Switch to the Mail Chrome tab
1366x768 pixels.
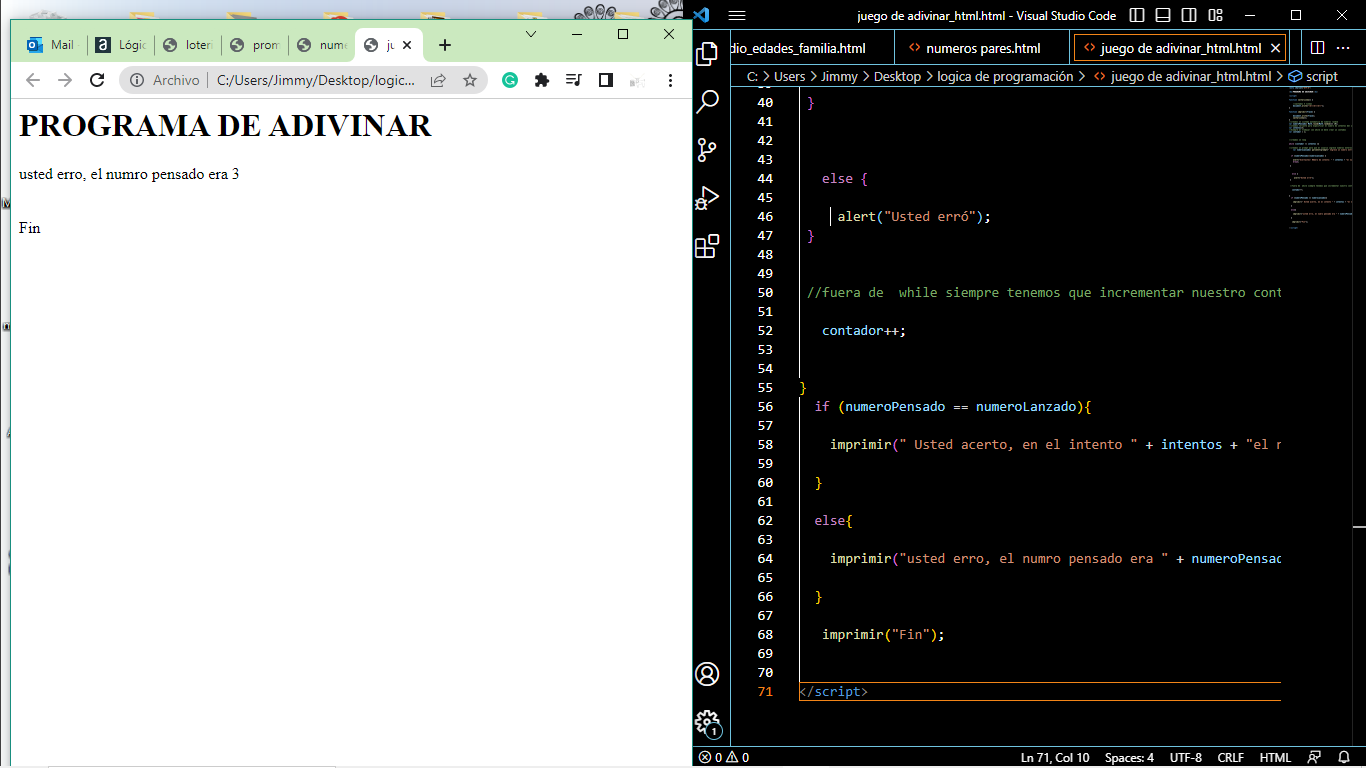click(50, 45)
